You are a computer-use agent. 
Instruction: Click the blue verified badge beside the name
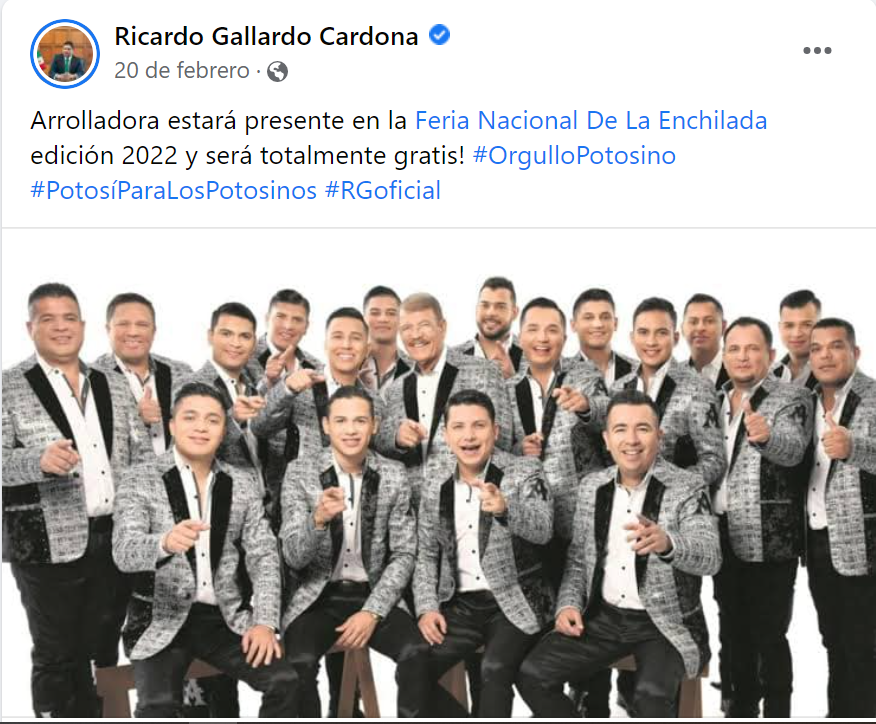pos(440,35)
